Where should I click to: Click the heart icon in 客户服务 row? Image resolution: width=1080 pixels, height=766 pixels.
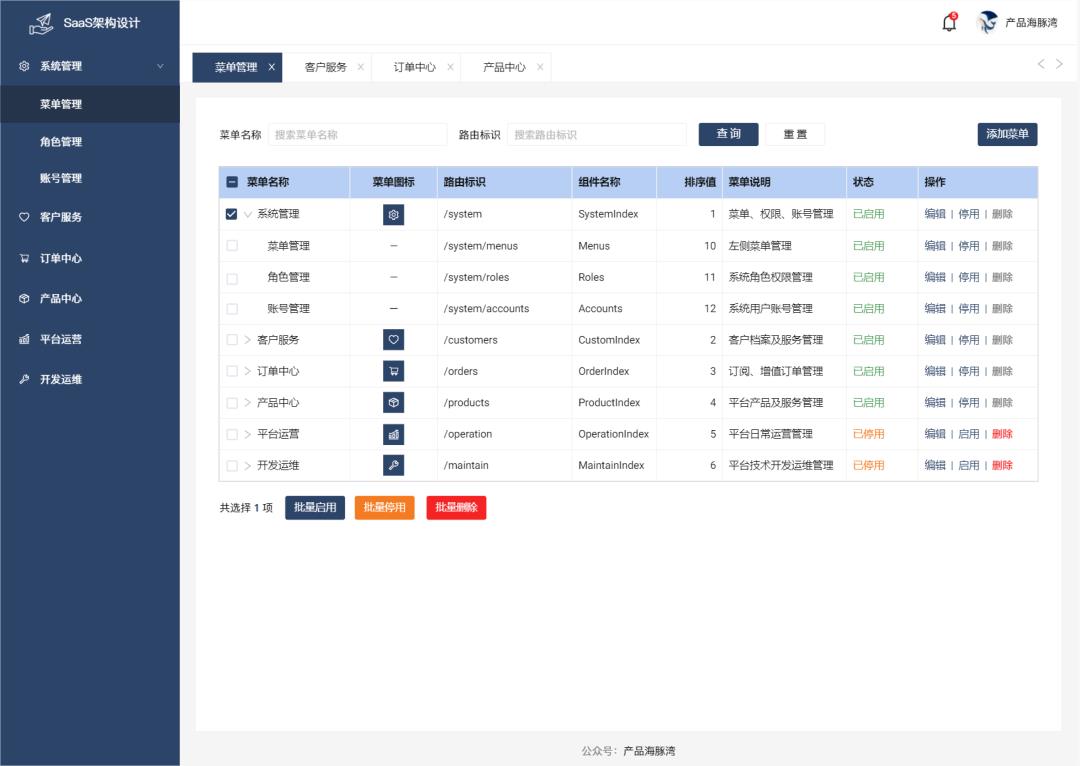(x=393, y=340)
